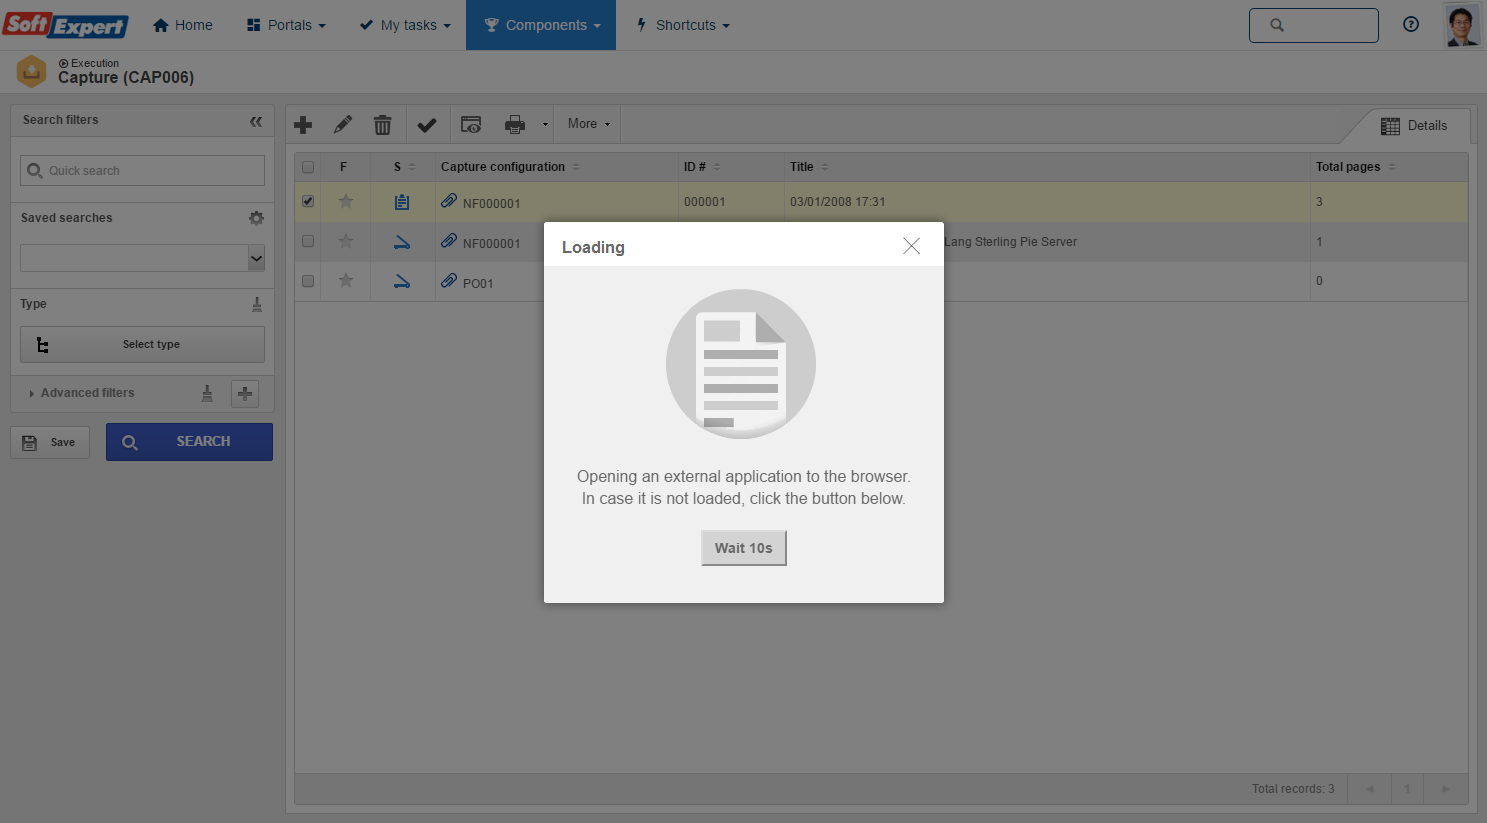1487x823 pixels.
Task: Close the Loading dialog
Action: [911, 246]
